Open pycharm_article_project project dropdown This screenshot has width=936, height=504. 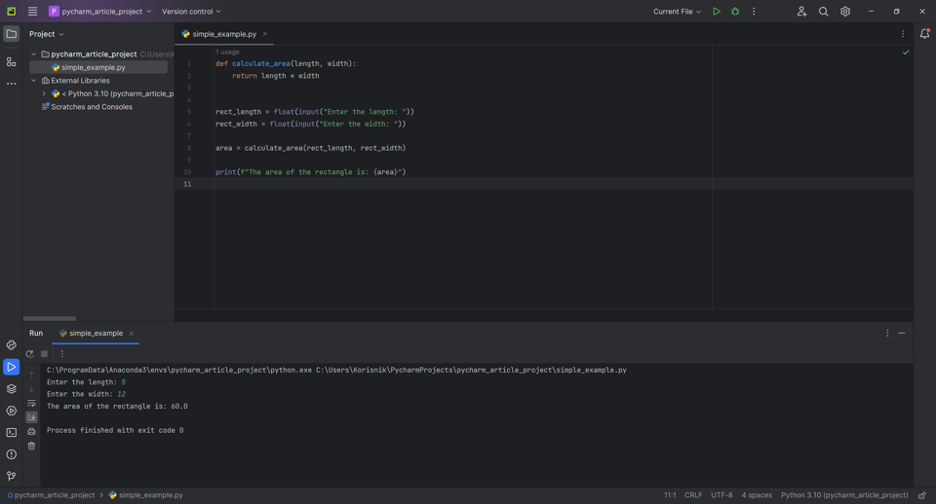pyautogui.click(x=100, y=11)
